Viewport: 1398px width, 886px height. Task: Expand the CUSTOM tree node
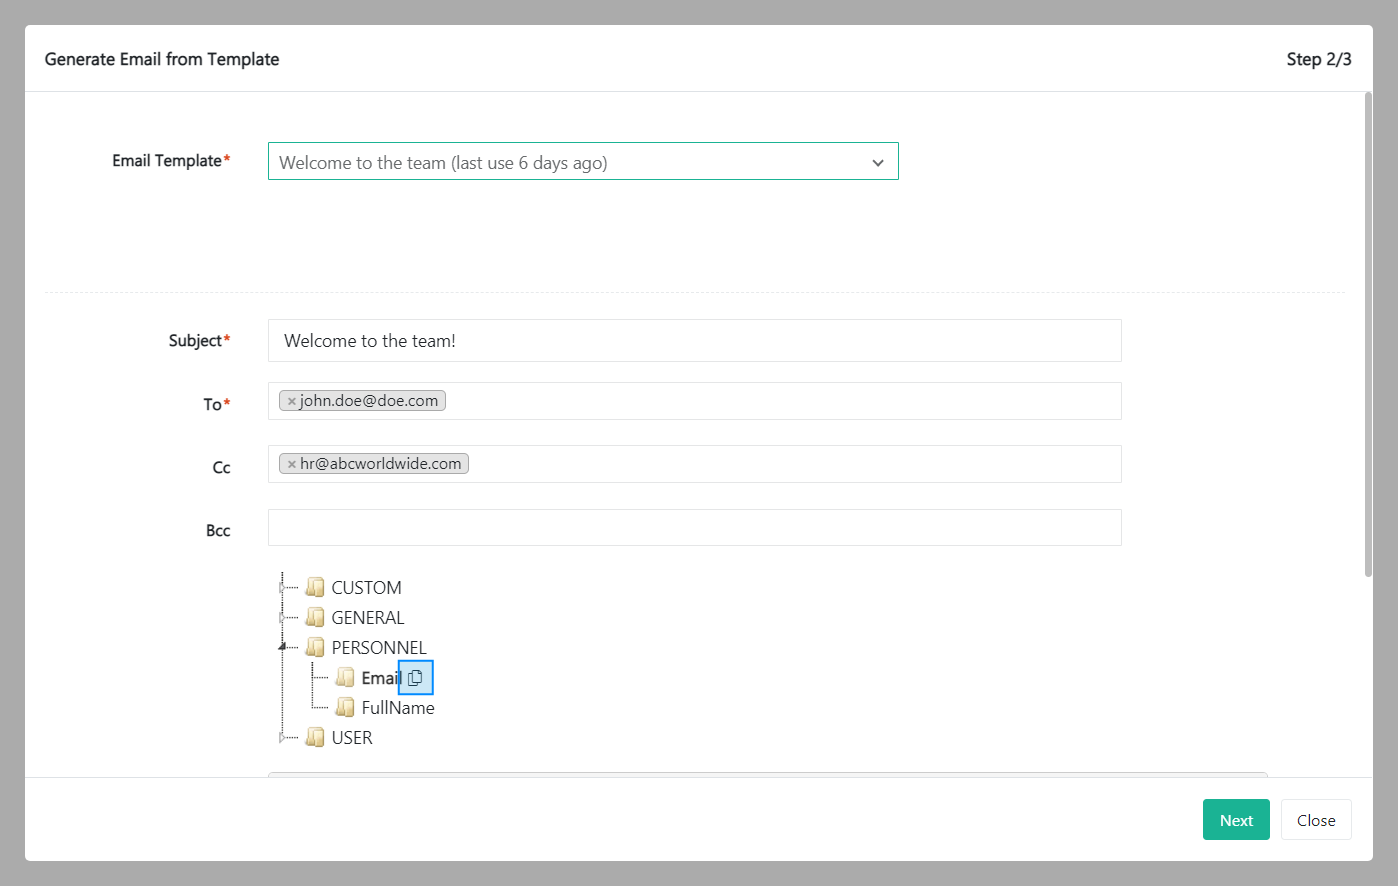pyautogui.click(x=283, y=588)
